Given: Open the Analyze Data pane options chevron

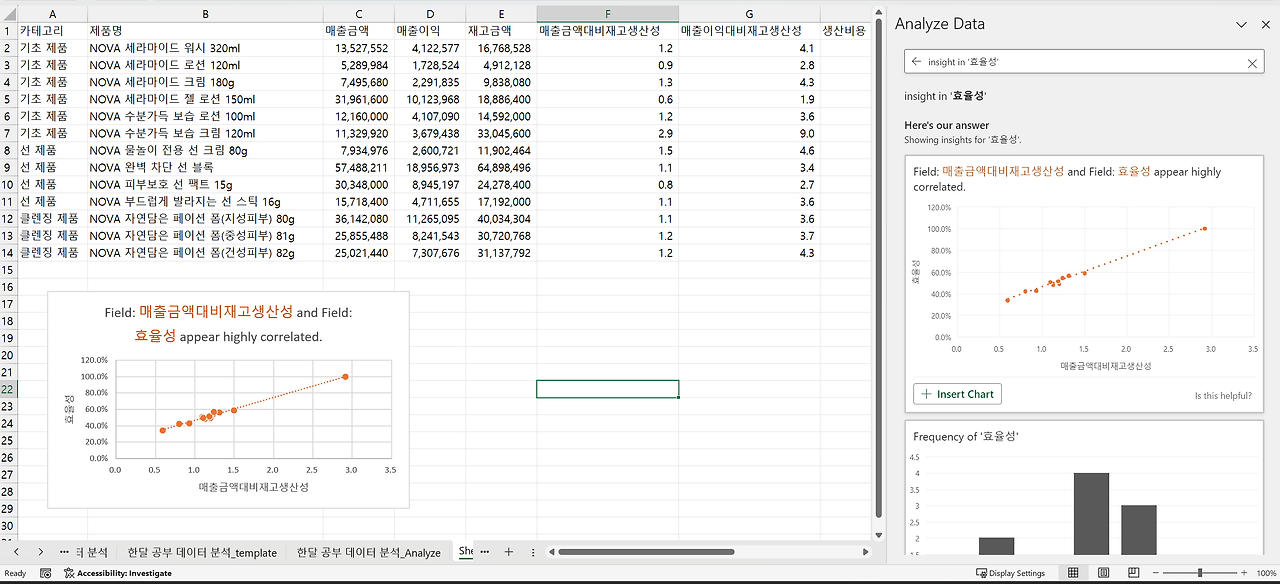Looking at the screenshot, I should click(x=1242, y=24).
